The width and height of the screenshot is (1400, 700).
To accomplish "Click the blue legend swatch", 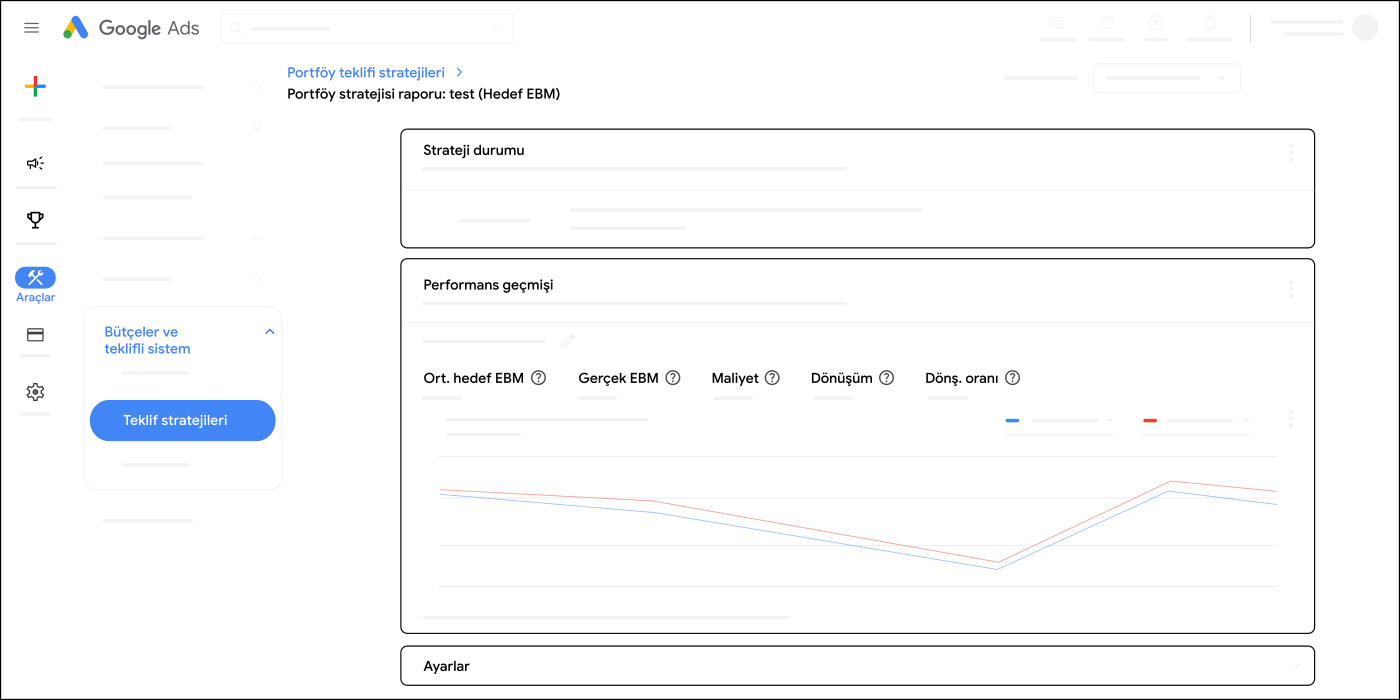I will point(1012,421).
